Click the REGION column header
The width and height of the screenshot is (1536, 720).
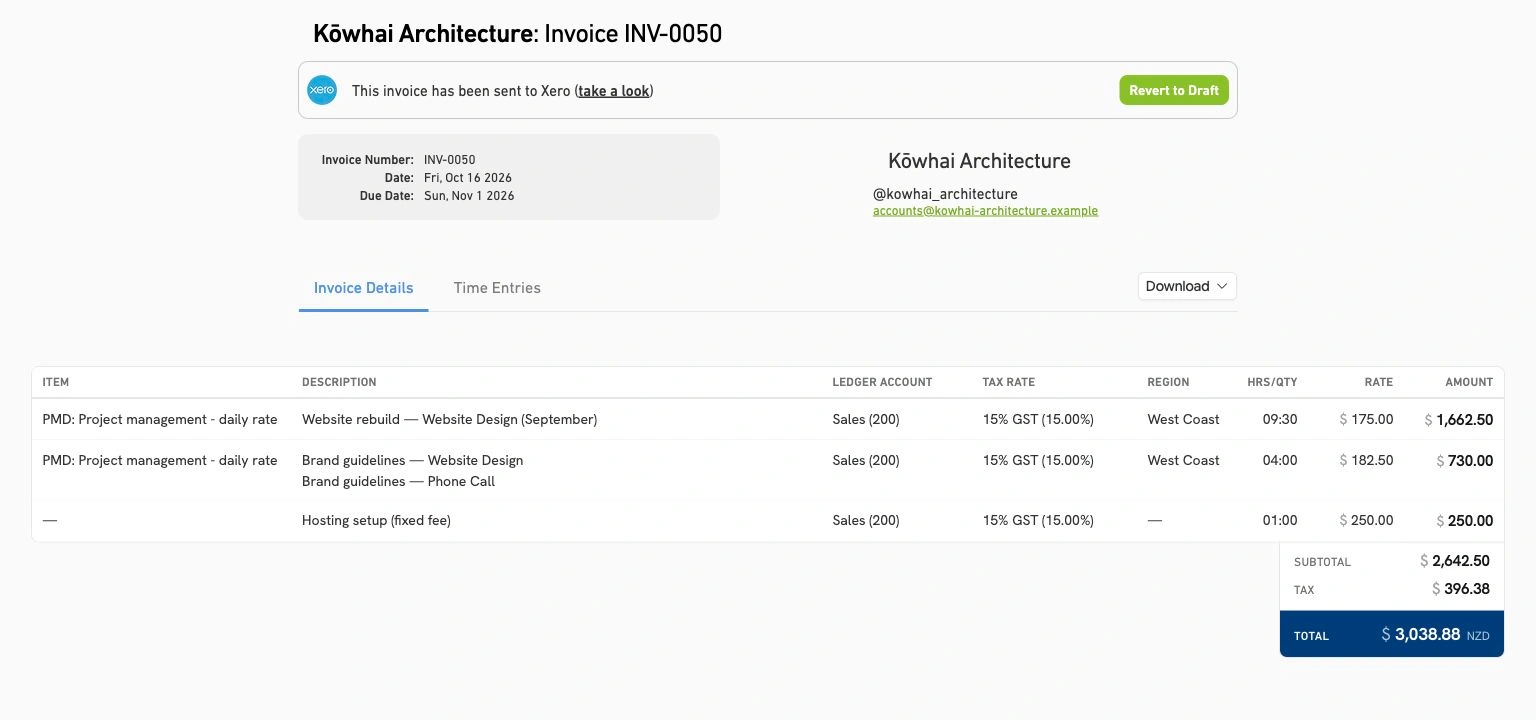pos(1168,382)
